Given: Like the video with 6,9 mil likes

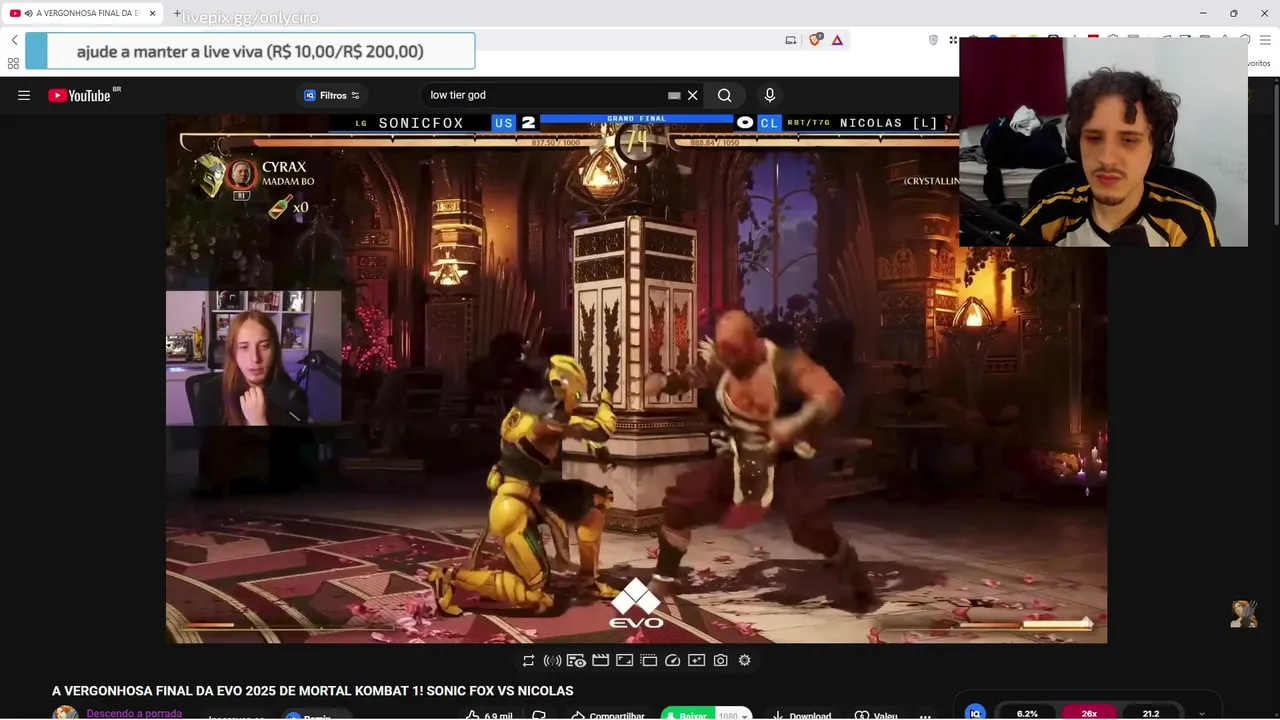Looking at the screenshot, I should click(x=489, y=715).
